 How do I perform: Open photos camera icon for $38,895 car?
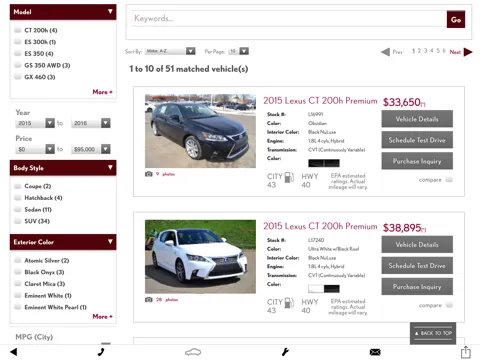click(x=149, y=300)
